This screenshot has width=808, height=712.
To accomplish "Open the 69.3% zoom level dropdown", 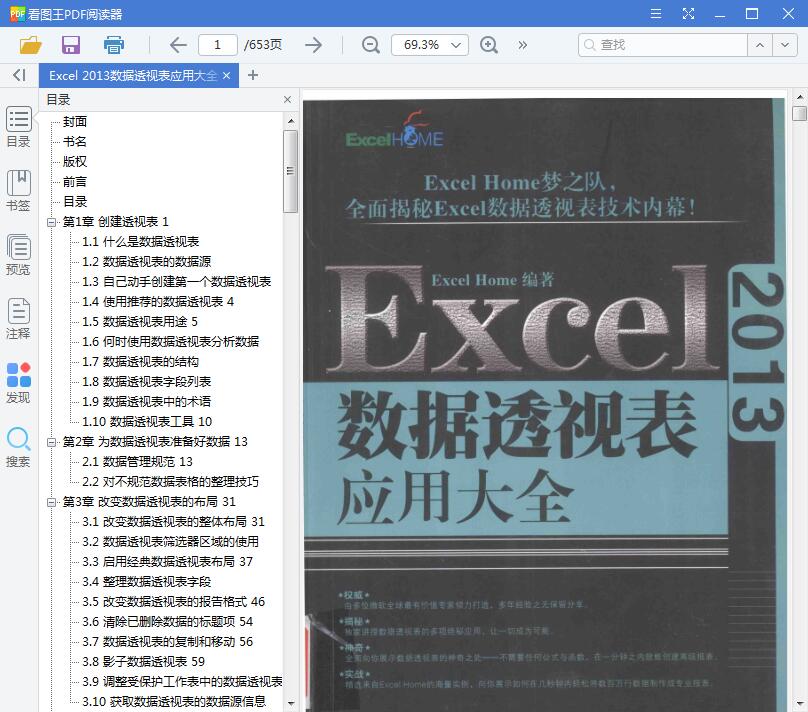I will 430,45.
